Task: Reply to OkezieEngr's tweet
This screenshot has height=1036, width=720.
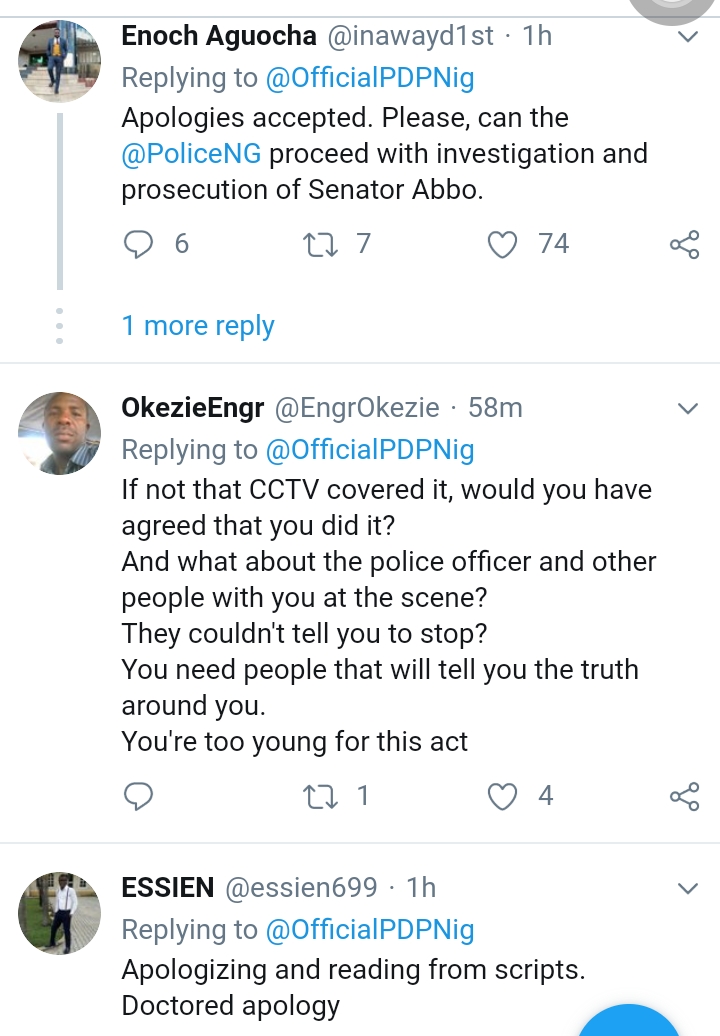Action: (139, 796)
